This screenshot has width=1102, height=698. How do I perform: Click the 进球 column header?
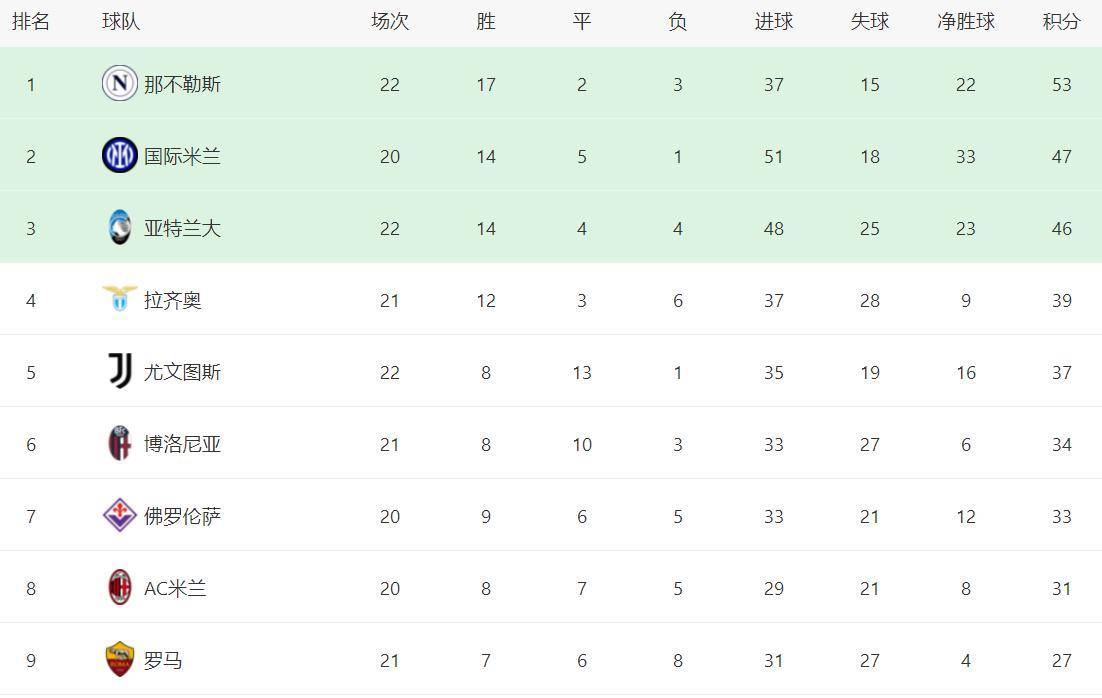773,22
